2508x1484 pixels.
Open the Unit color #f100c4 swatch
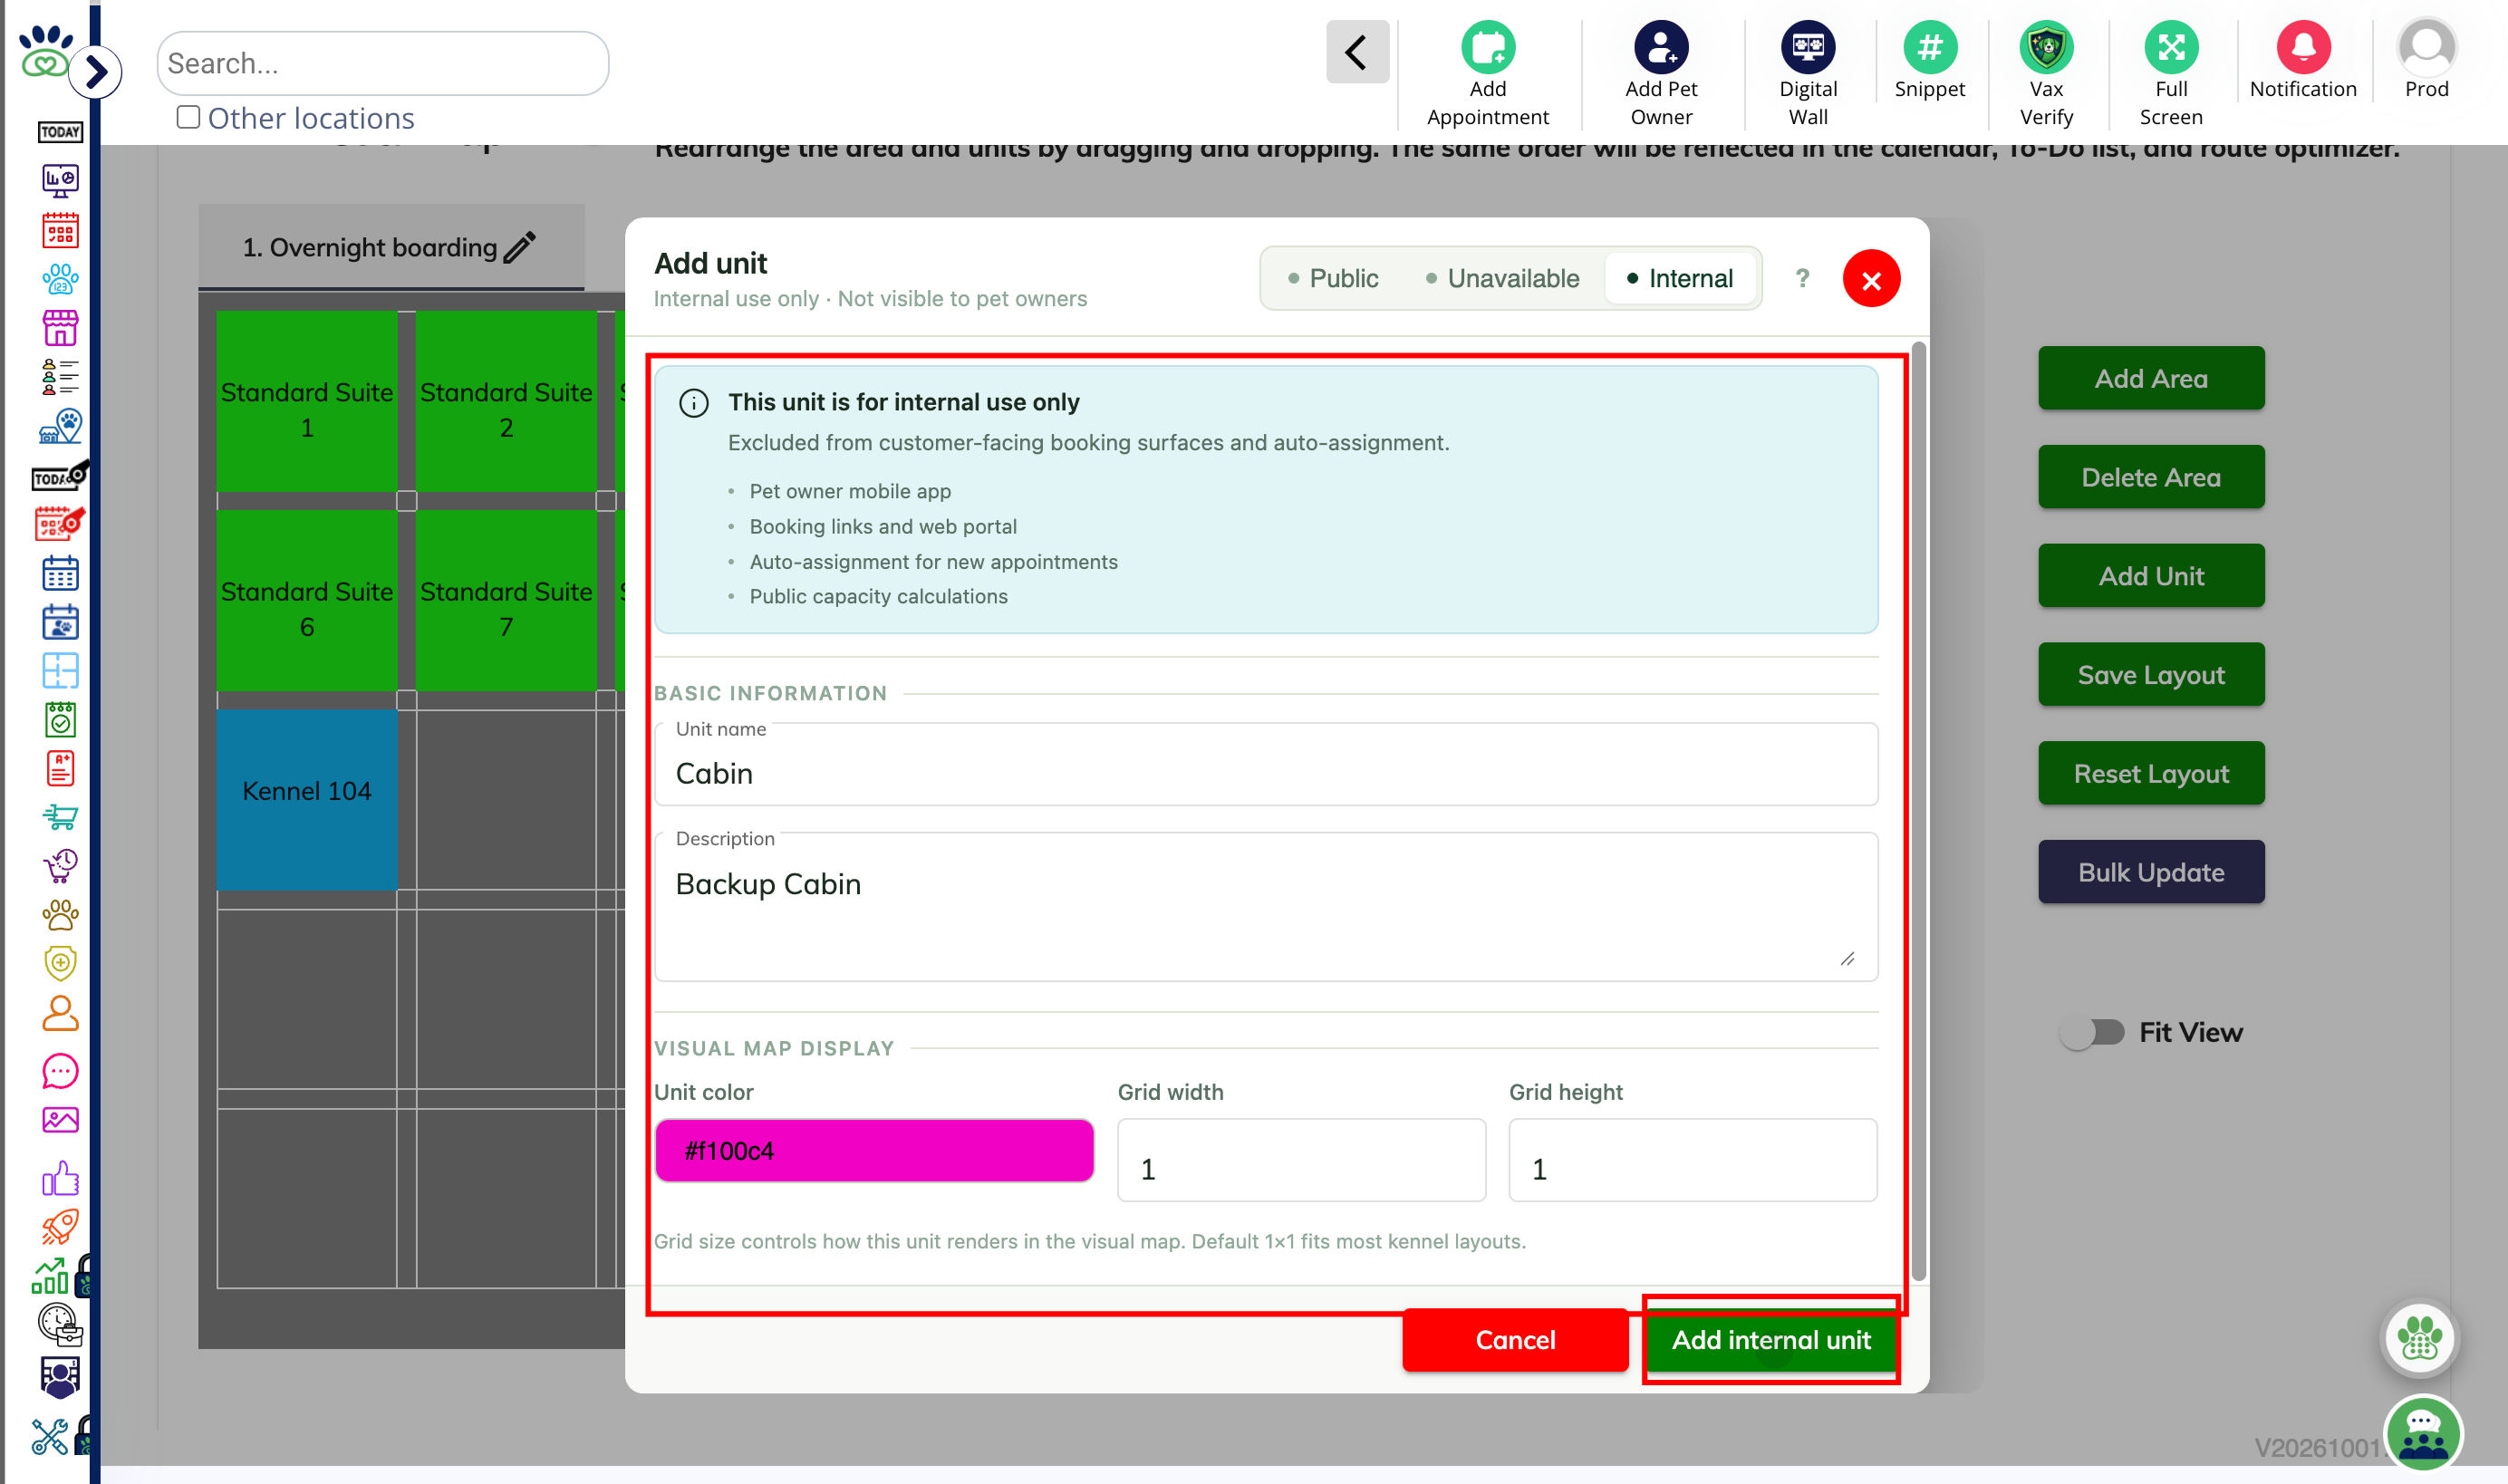(x=874, y=1151)
